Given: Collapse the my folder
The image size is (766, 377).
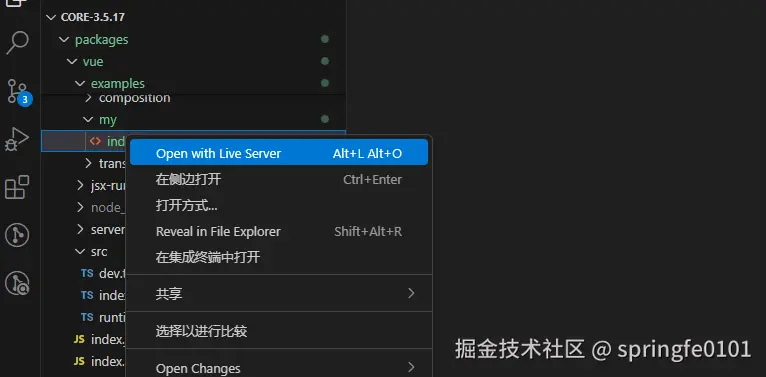Looking at the screenshot, I should (x=88, y=120).
